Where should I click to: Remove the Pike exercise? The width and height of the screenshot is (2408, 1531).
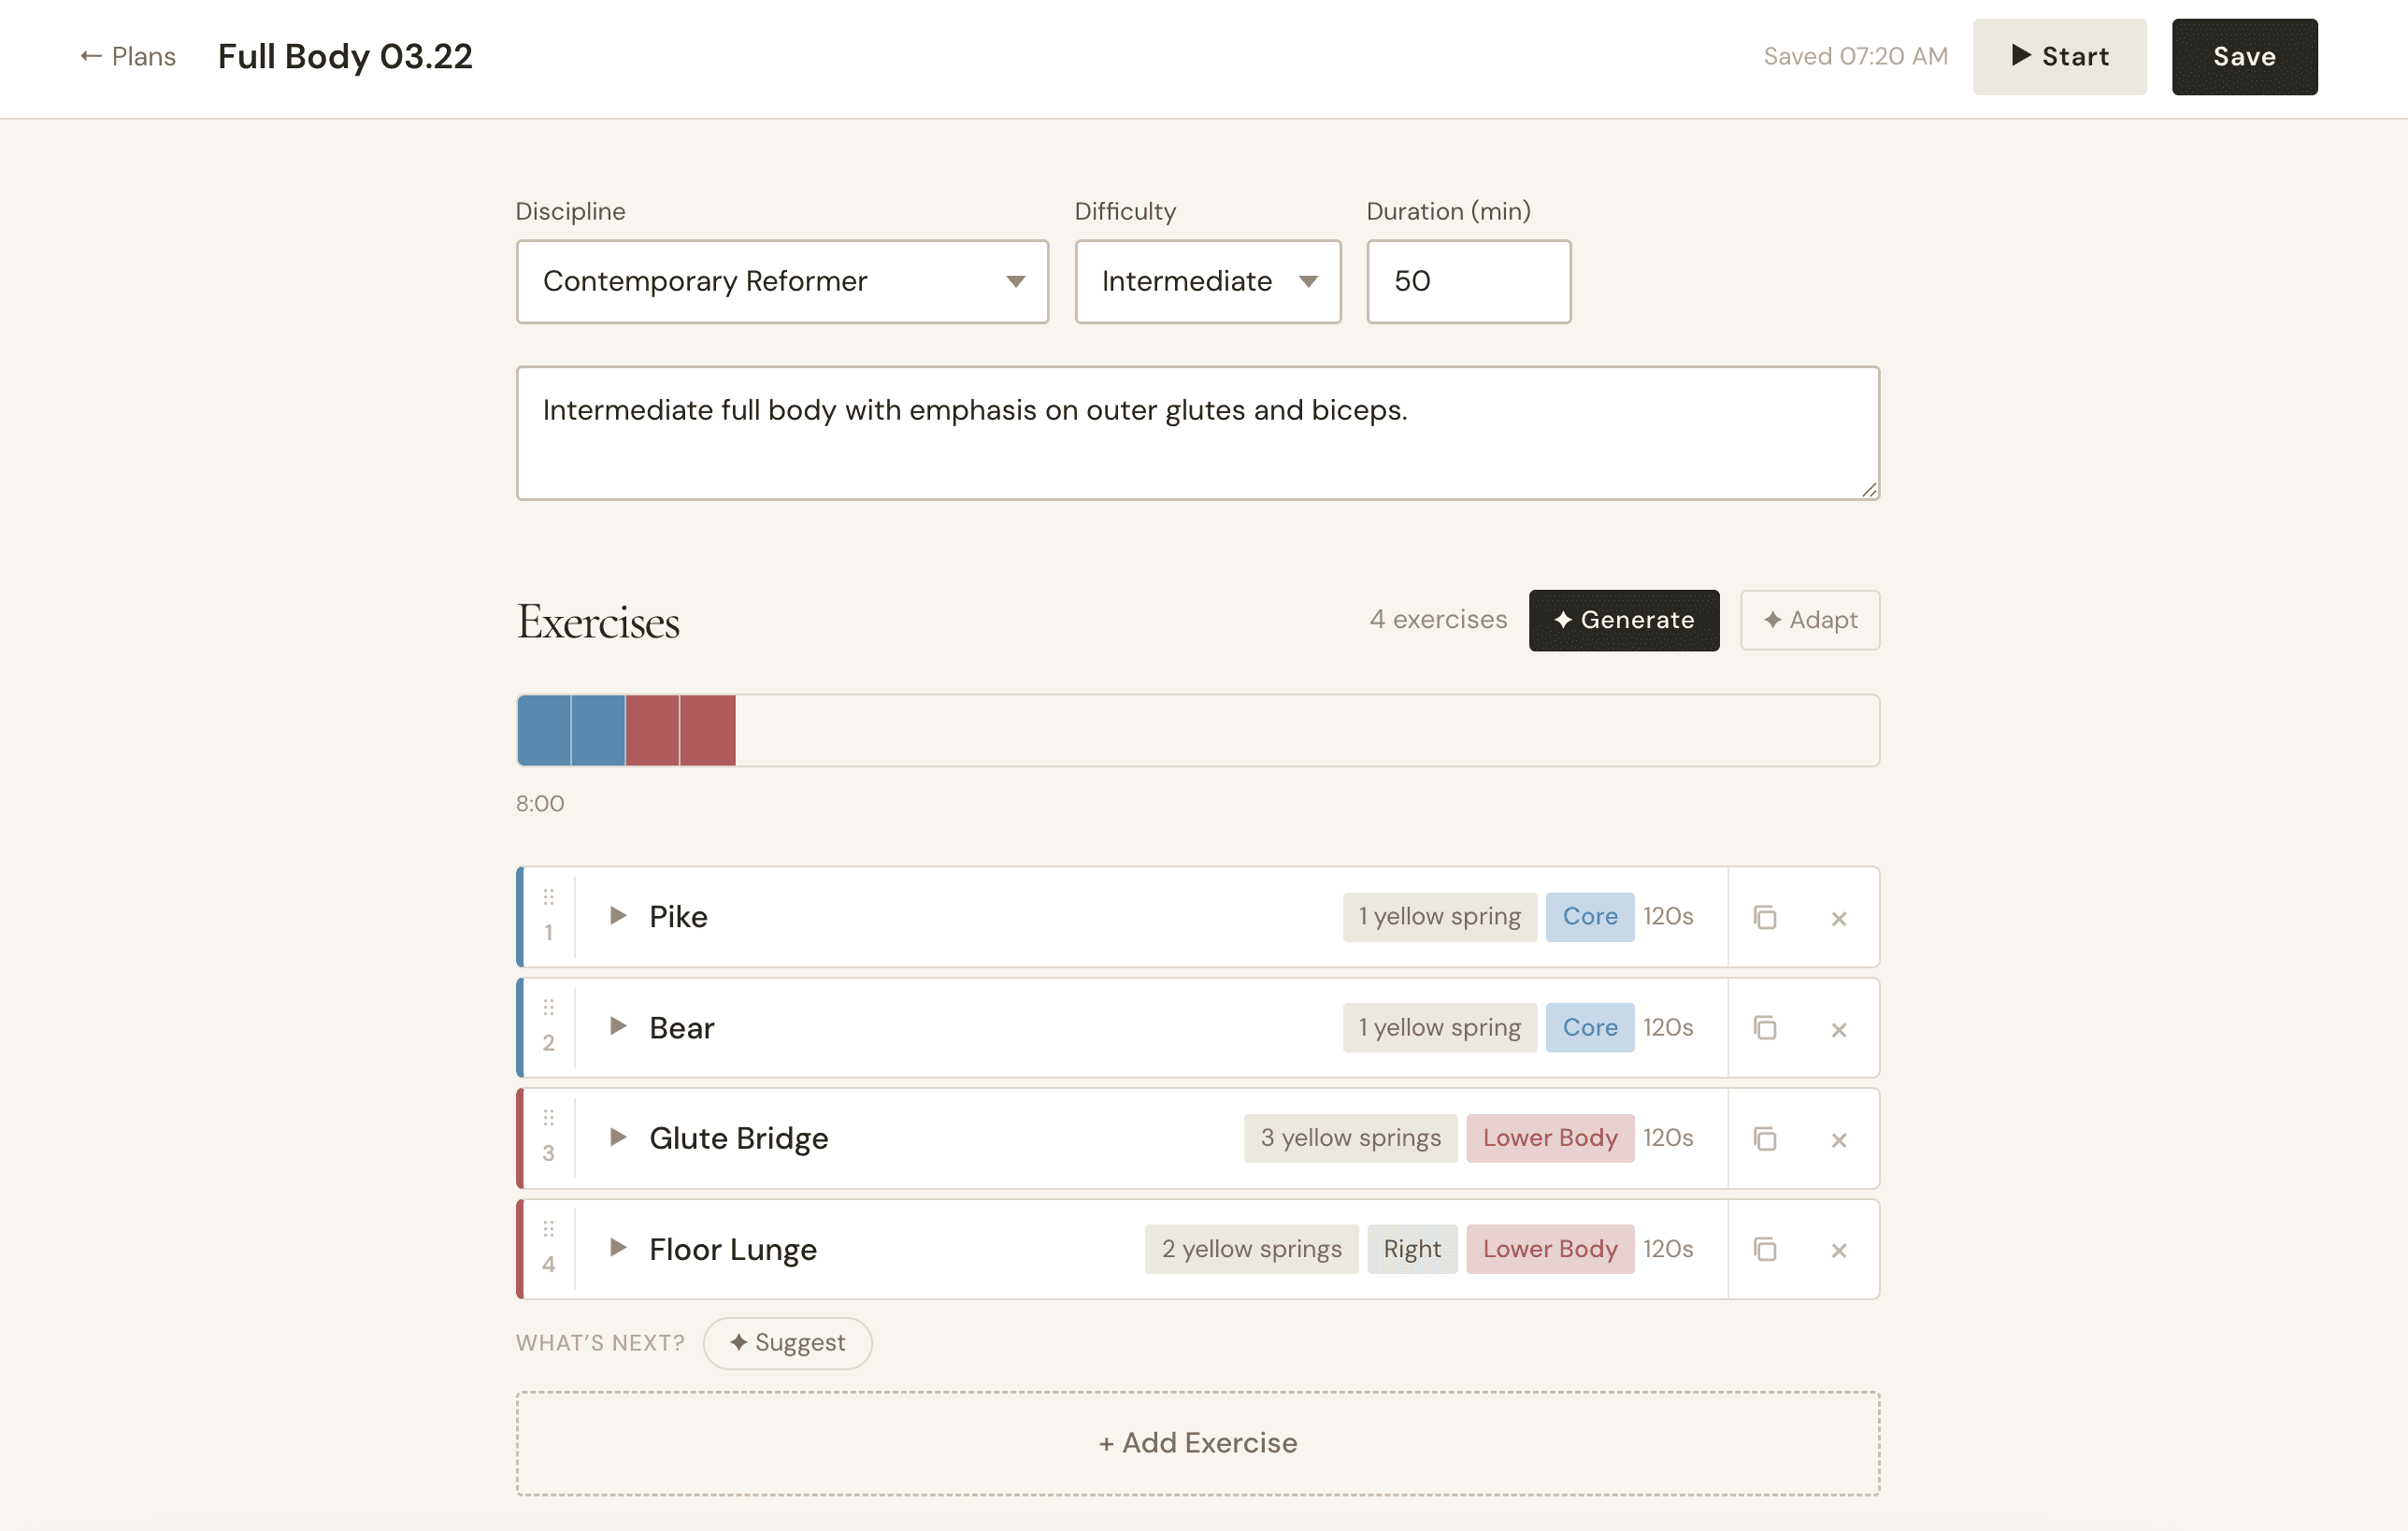pyautogui.click(x=1838, y=918)
